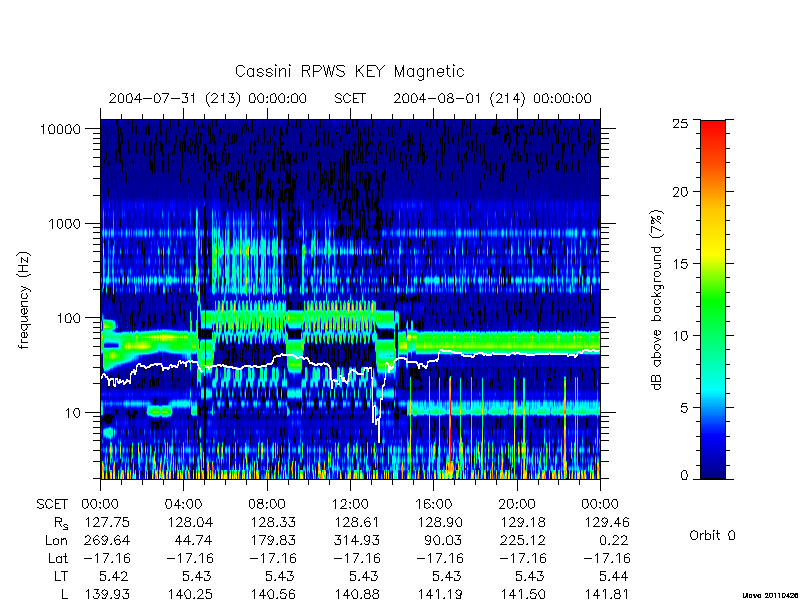Click the time tick 16:00
This screenshot has width=800, height=600.
coord(433,505)
